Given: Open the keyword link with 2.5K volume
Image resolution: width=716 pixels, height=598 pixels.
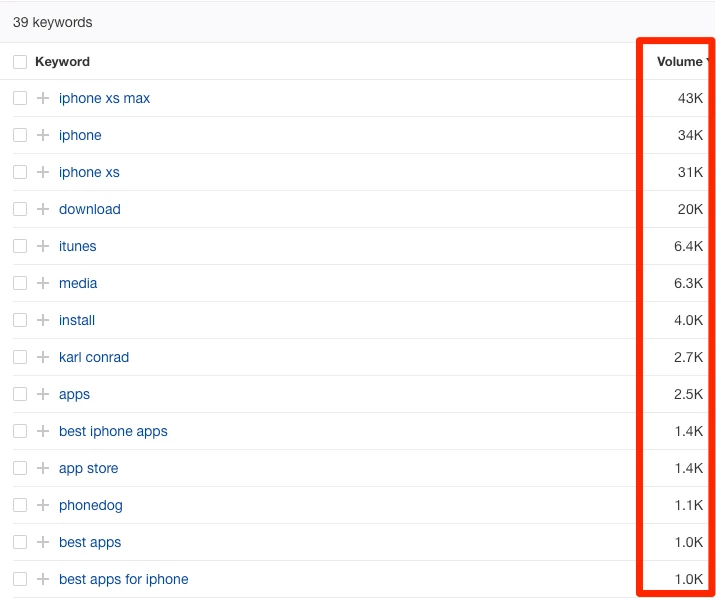Looking at the screenshot, I should (x=74, y=394).
